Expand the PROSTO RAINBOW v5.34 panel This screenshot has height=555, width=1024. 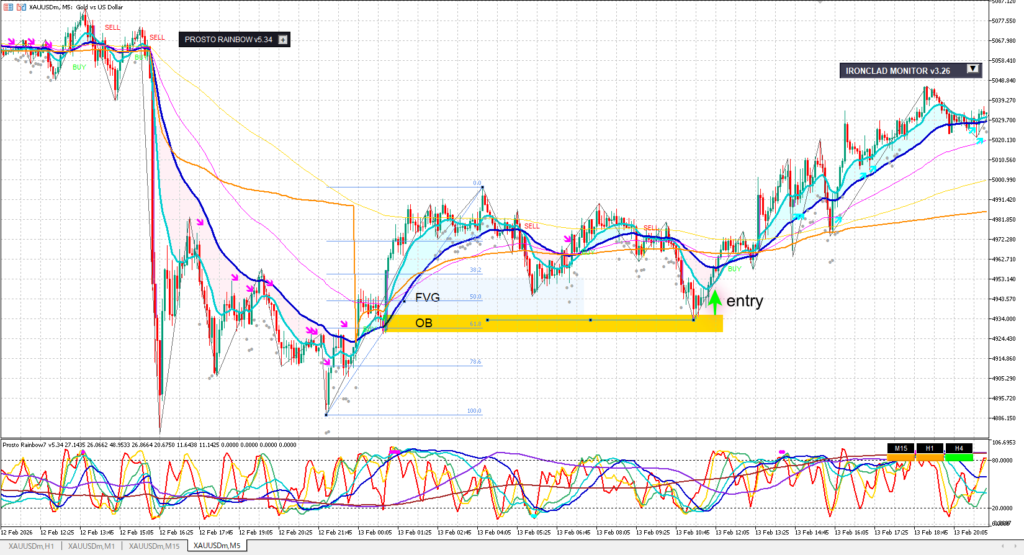click(x=283, y=39)
